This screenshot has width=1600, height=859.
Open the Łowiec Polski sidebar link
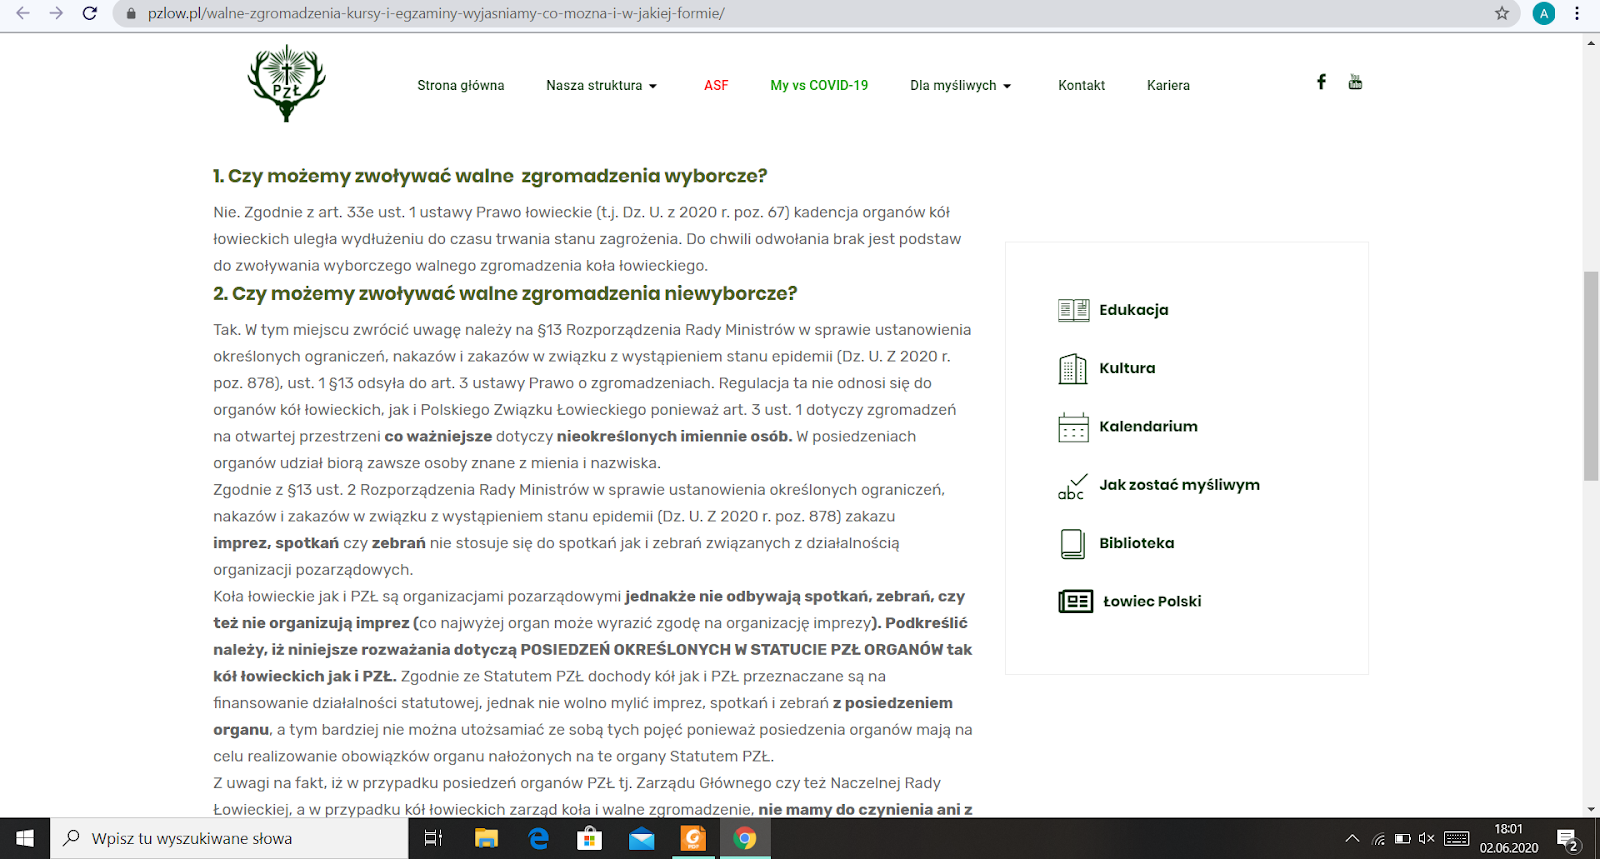[1152, 601]
